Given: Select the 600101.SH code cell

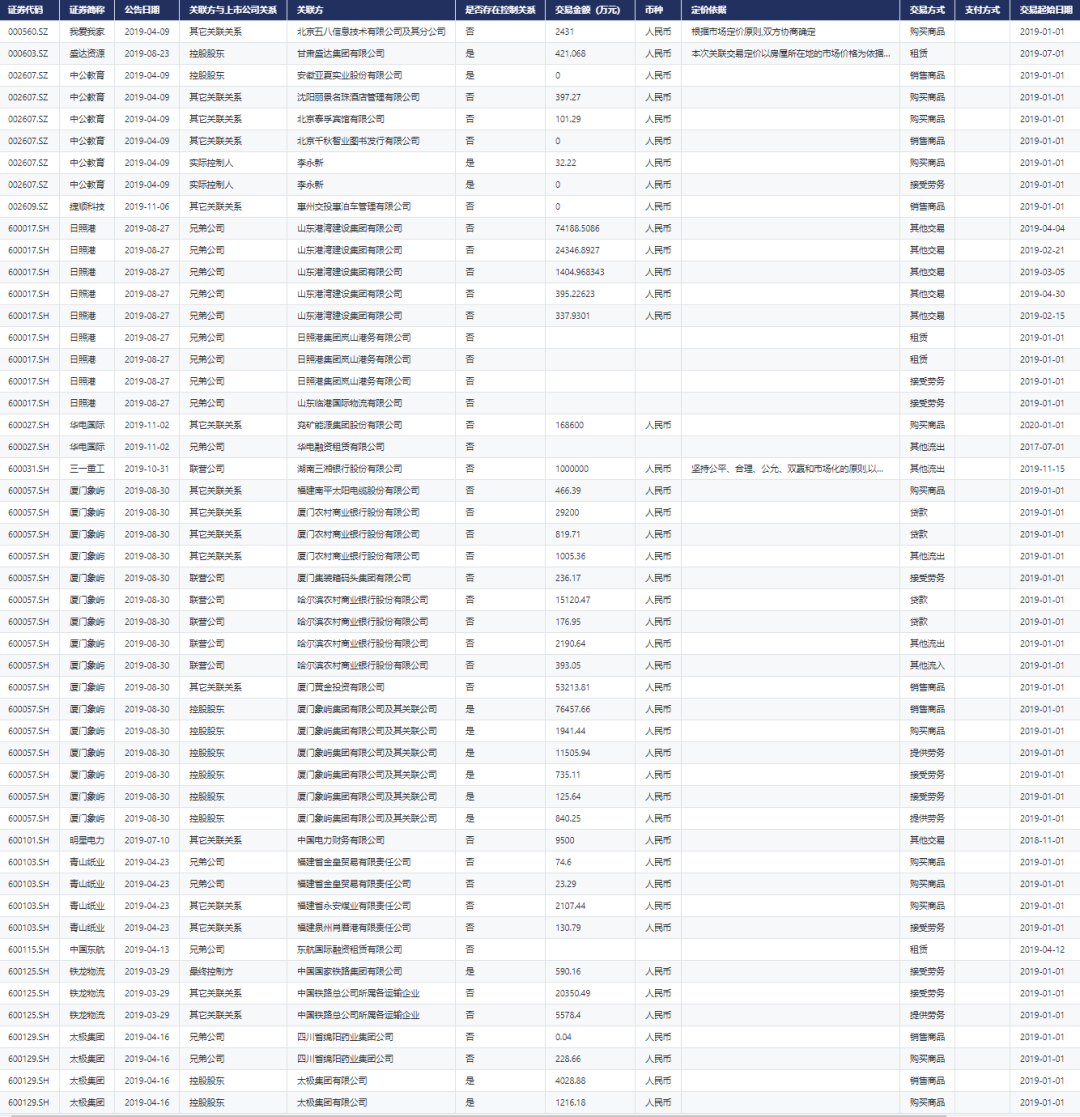Looking at the screenshot, I should (x=28, y=841).
